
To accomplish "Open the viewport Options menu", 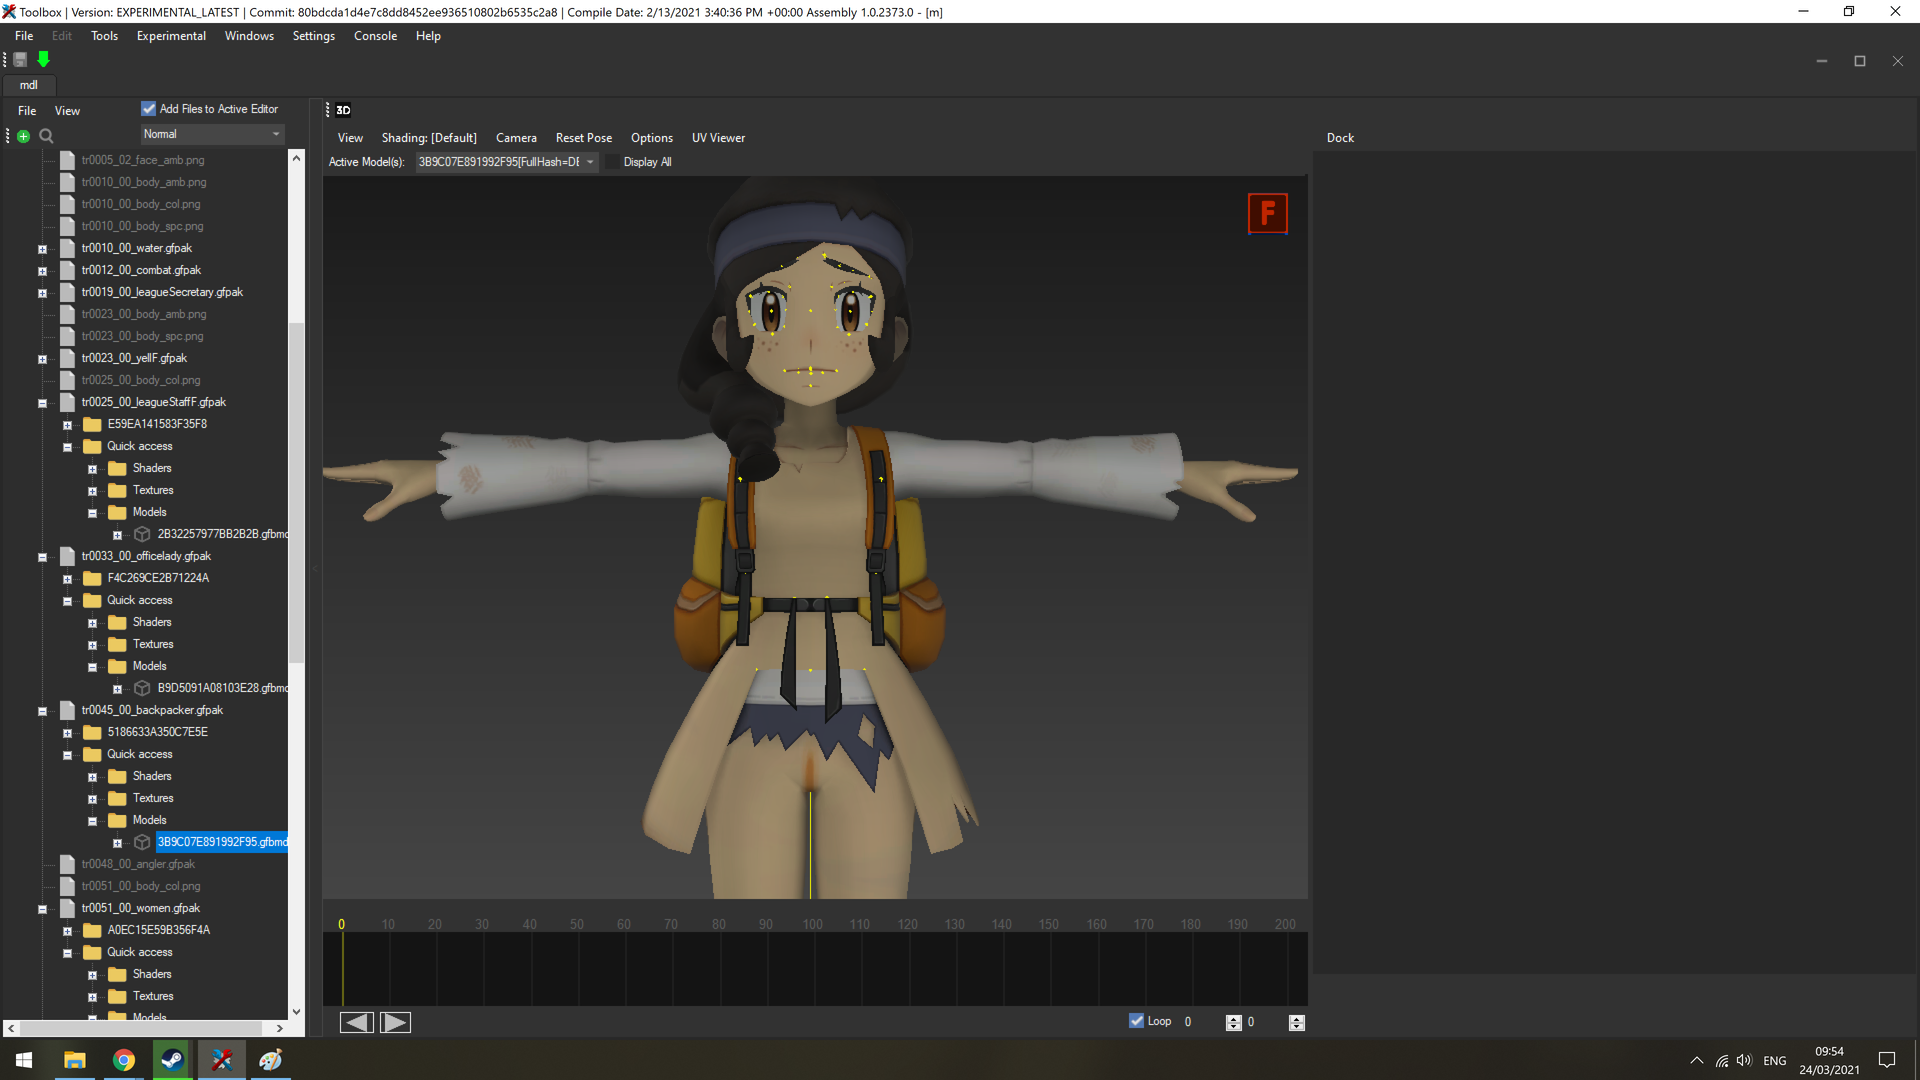I will (x=652, y=138).
